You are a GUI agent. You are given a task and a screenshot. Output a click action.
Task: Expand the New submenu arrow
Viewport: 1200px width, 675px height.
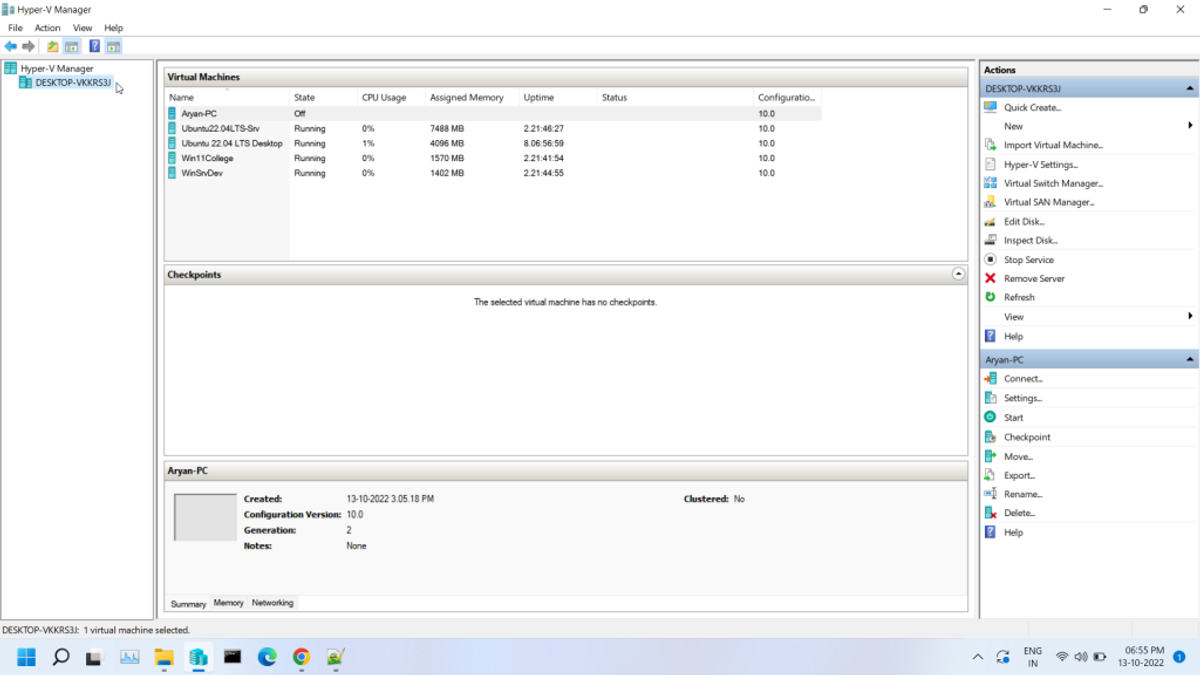(1190, 126)
